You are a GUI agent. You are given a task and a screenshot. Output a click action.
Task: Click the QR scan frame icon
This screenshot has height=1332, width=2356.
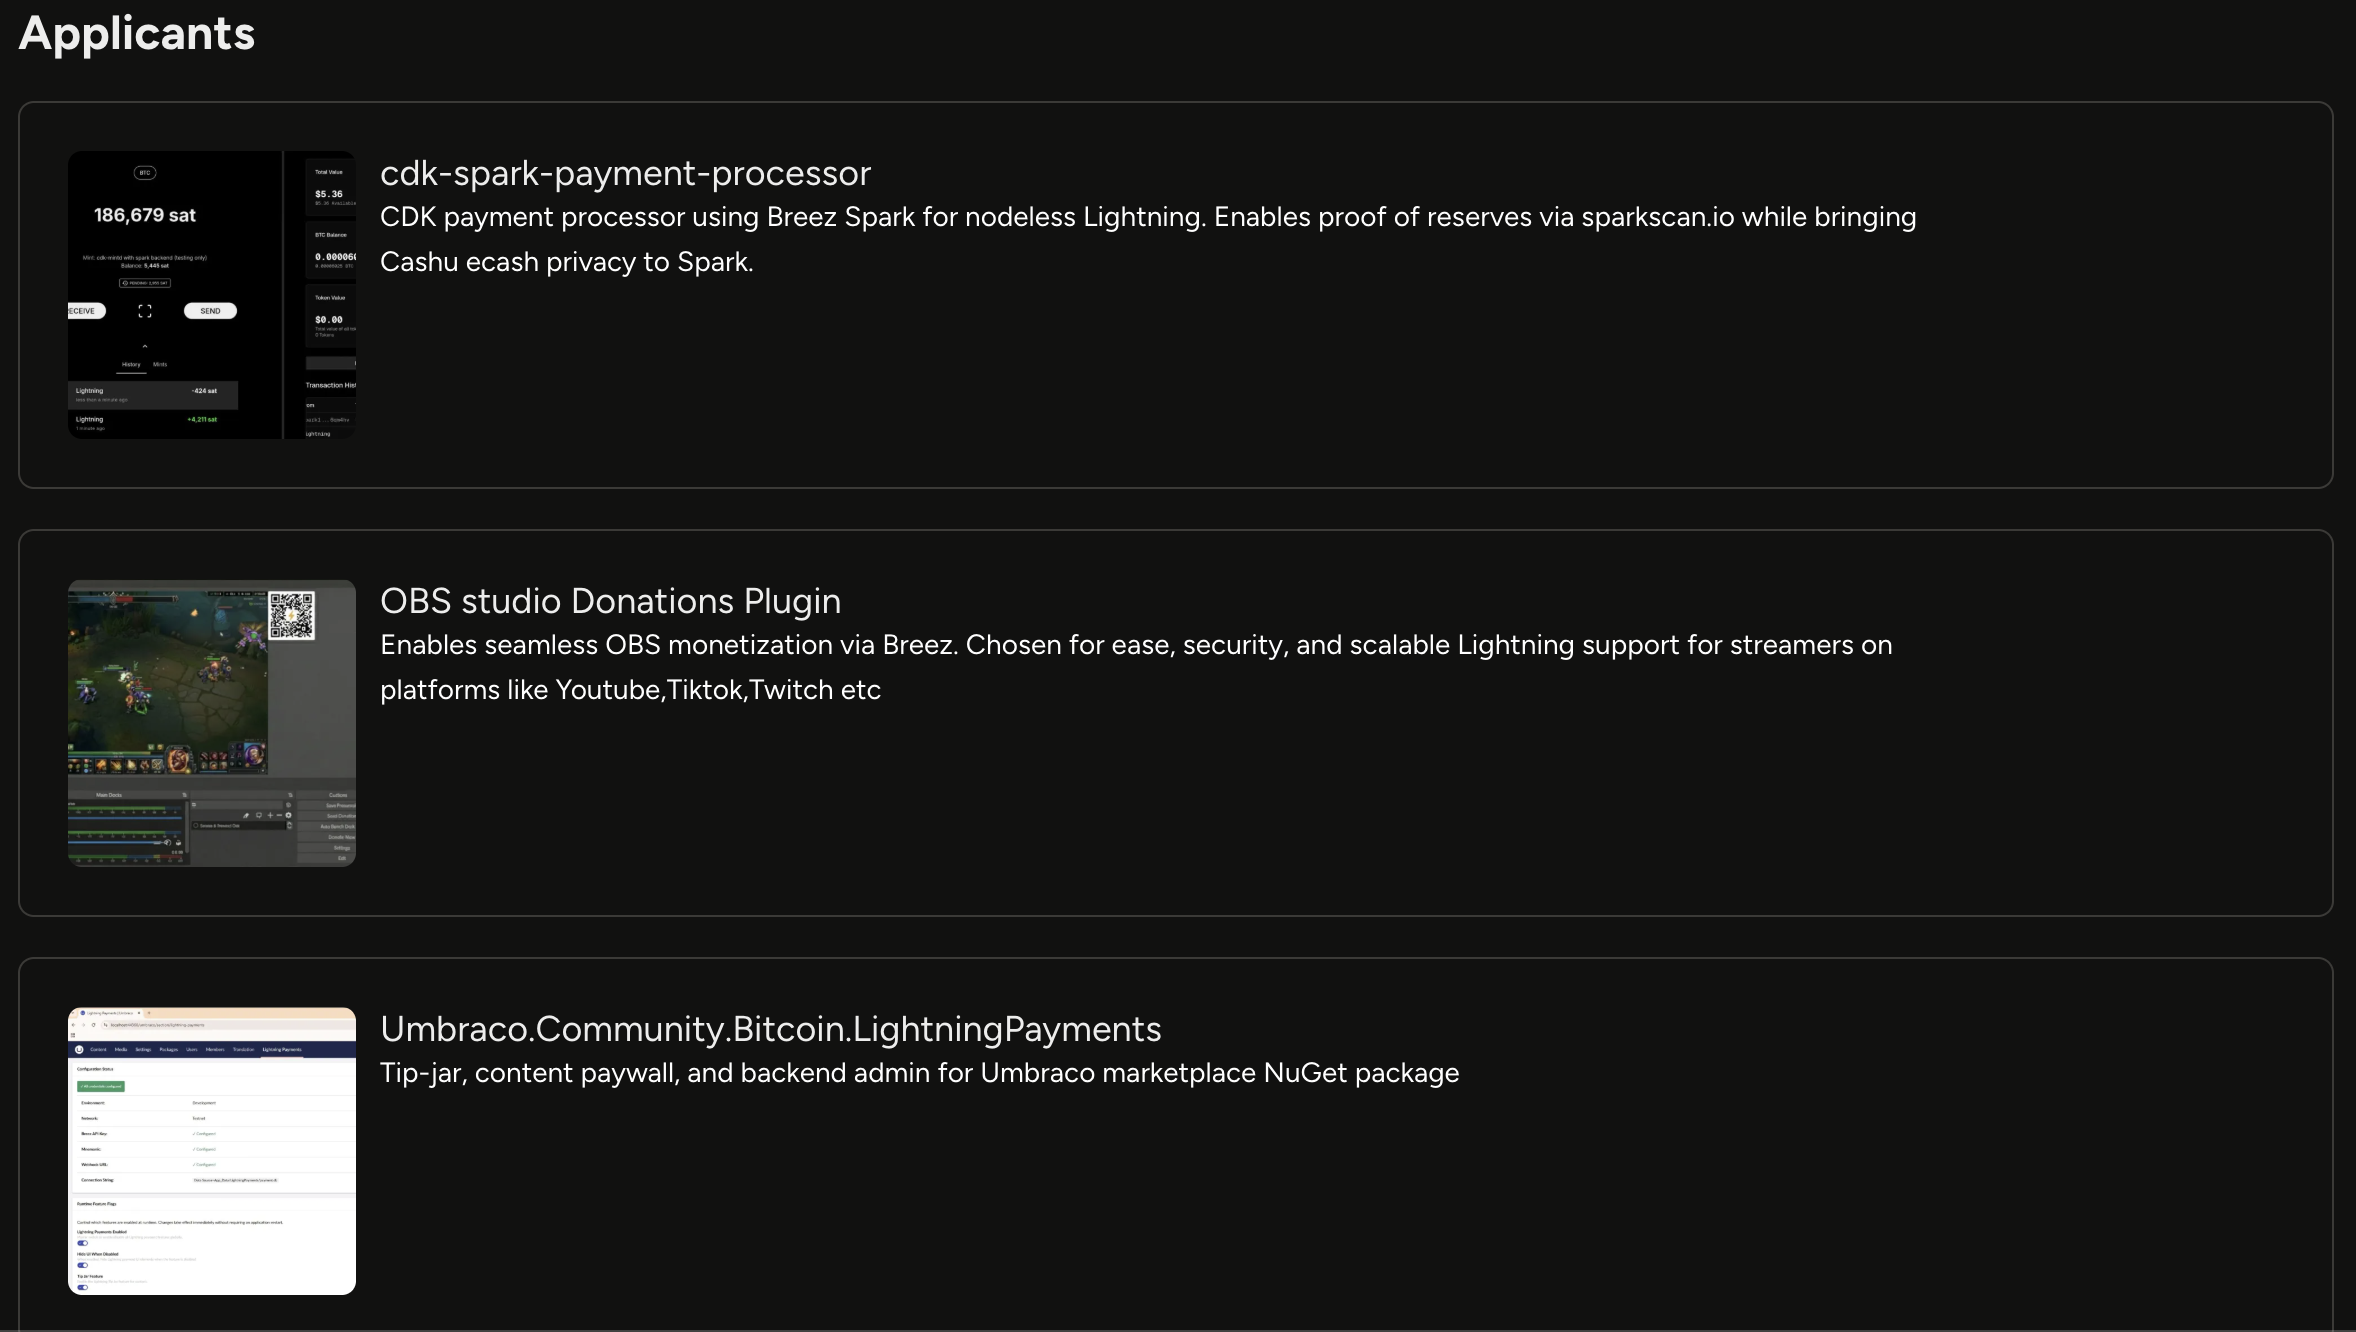145,311
